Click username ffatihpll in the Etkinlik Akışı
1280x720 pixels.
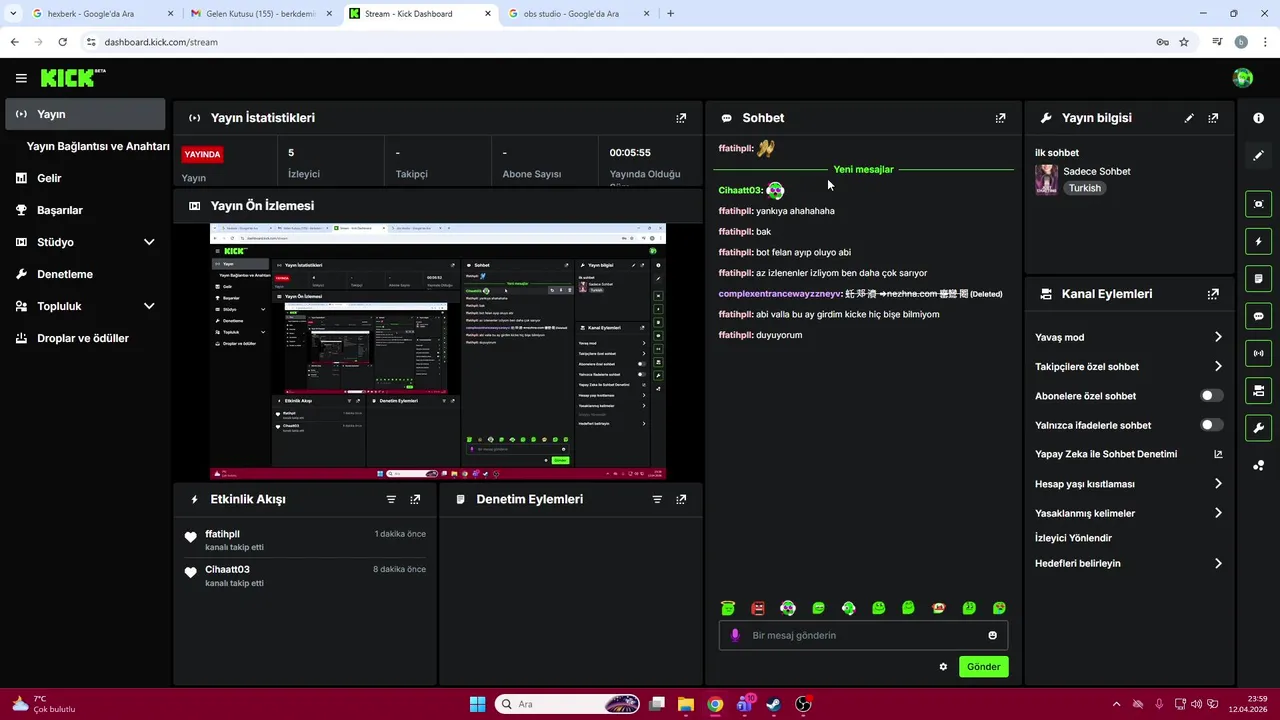point(222,534)
